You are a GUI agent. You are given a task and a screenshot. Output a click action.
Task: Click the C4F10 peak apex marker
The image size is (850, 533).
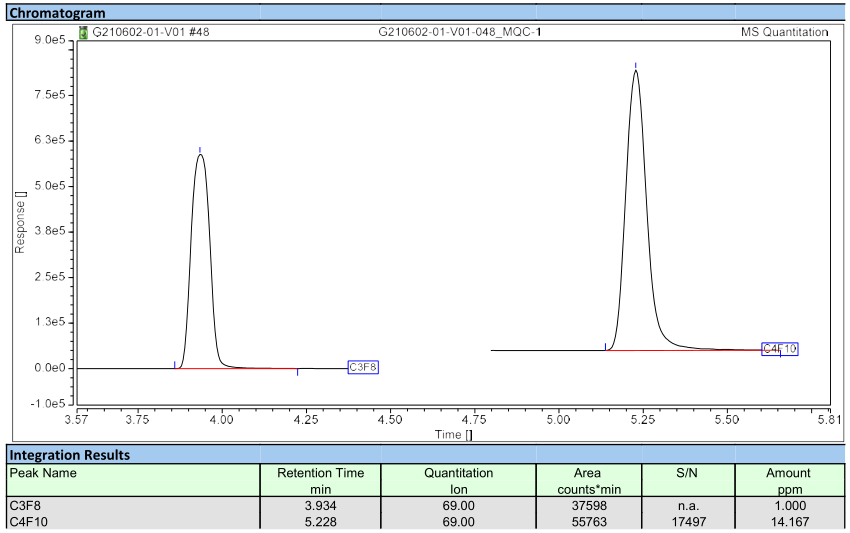coord(636,66)
